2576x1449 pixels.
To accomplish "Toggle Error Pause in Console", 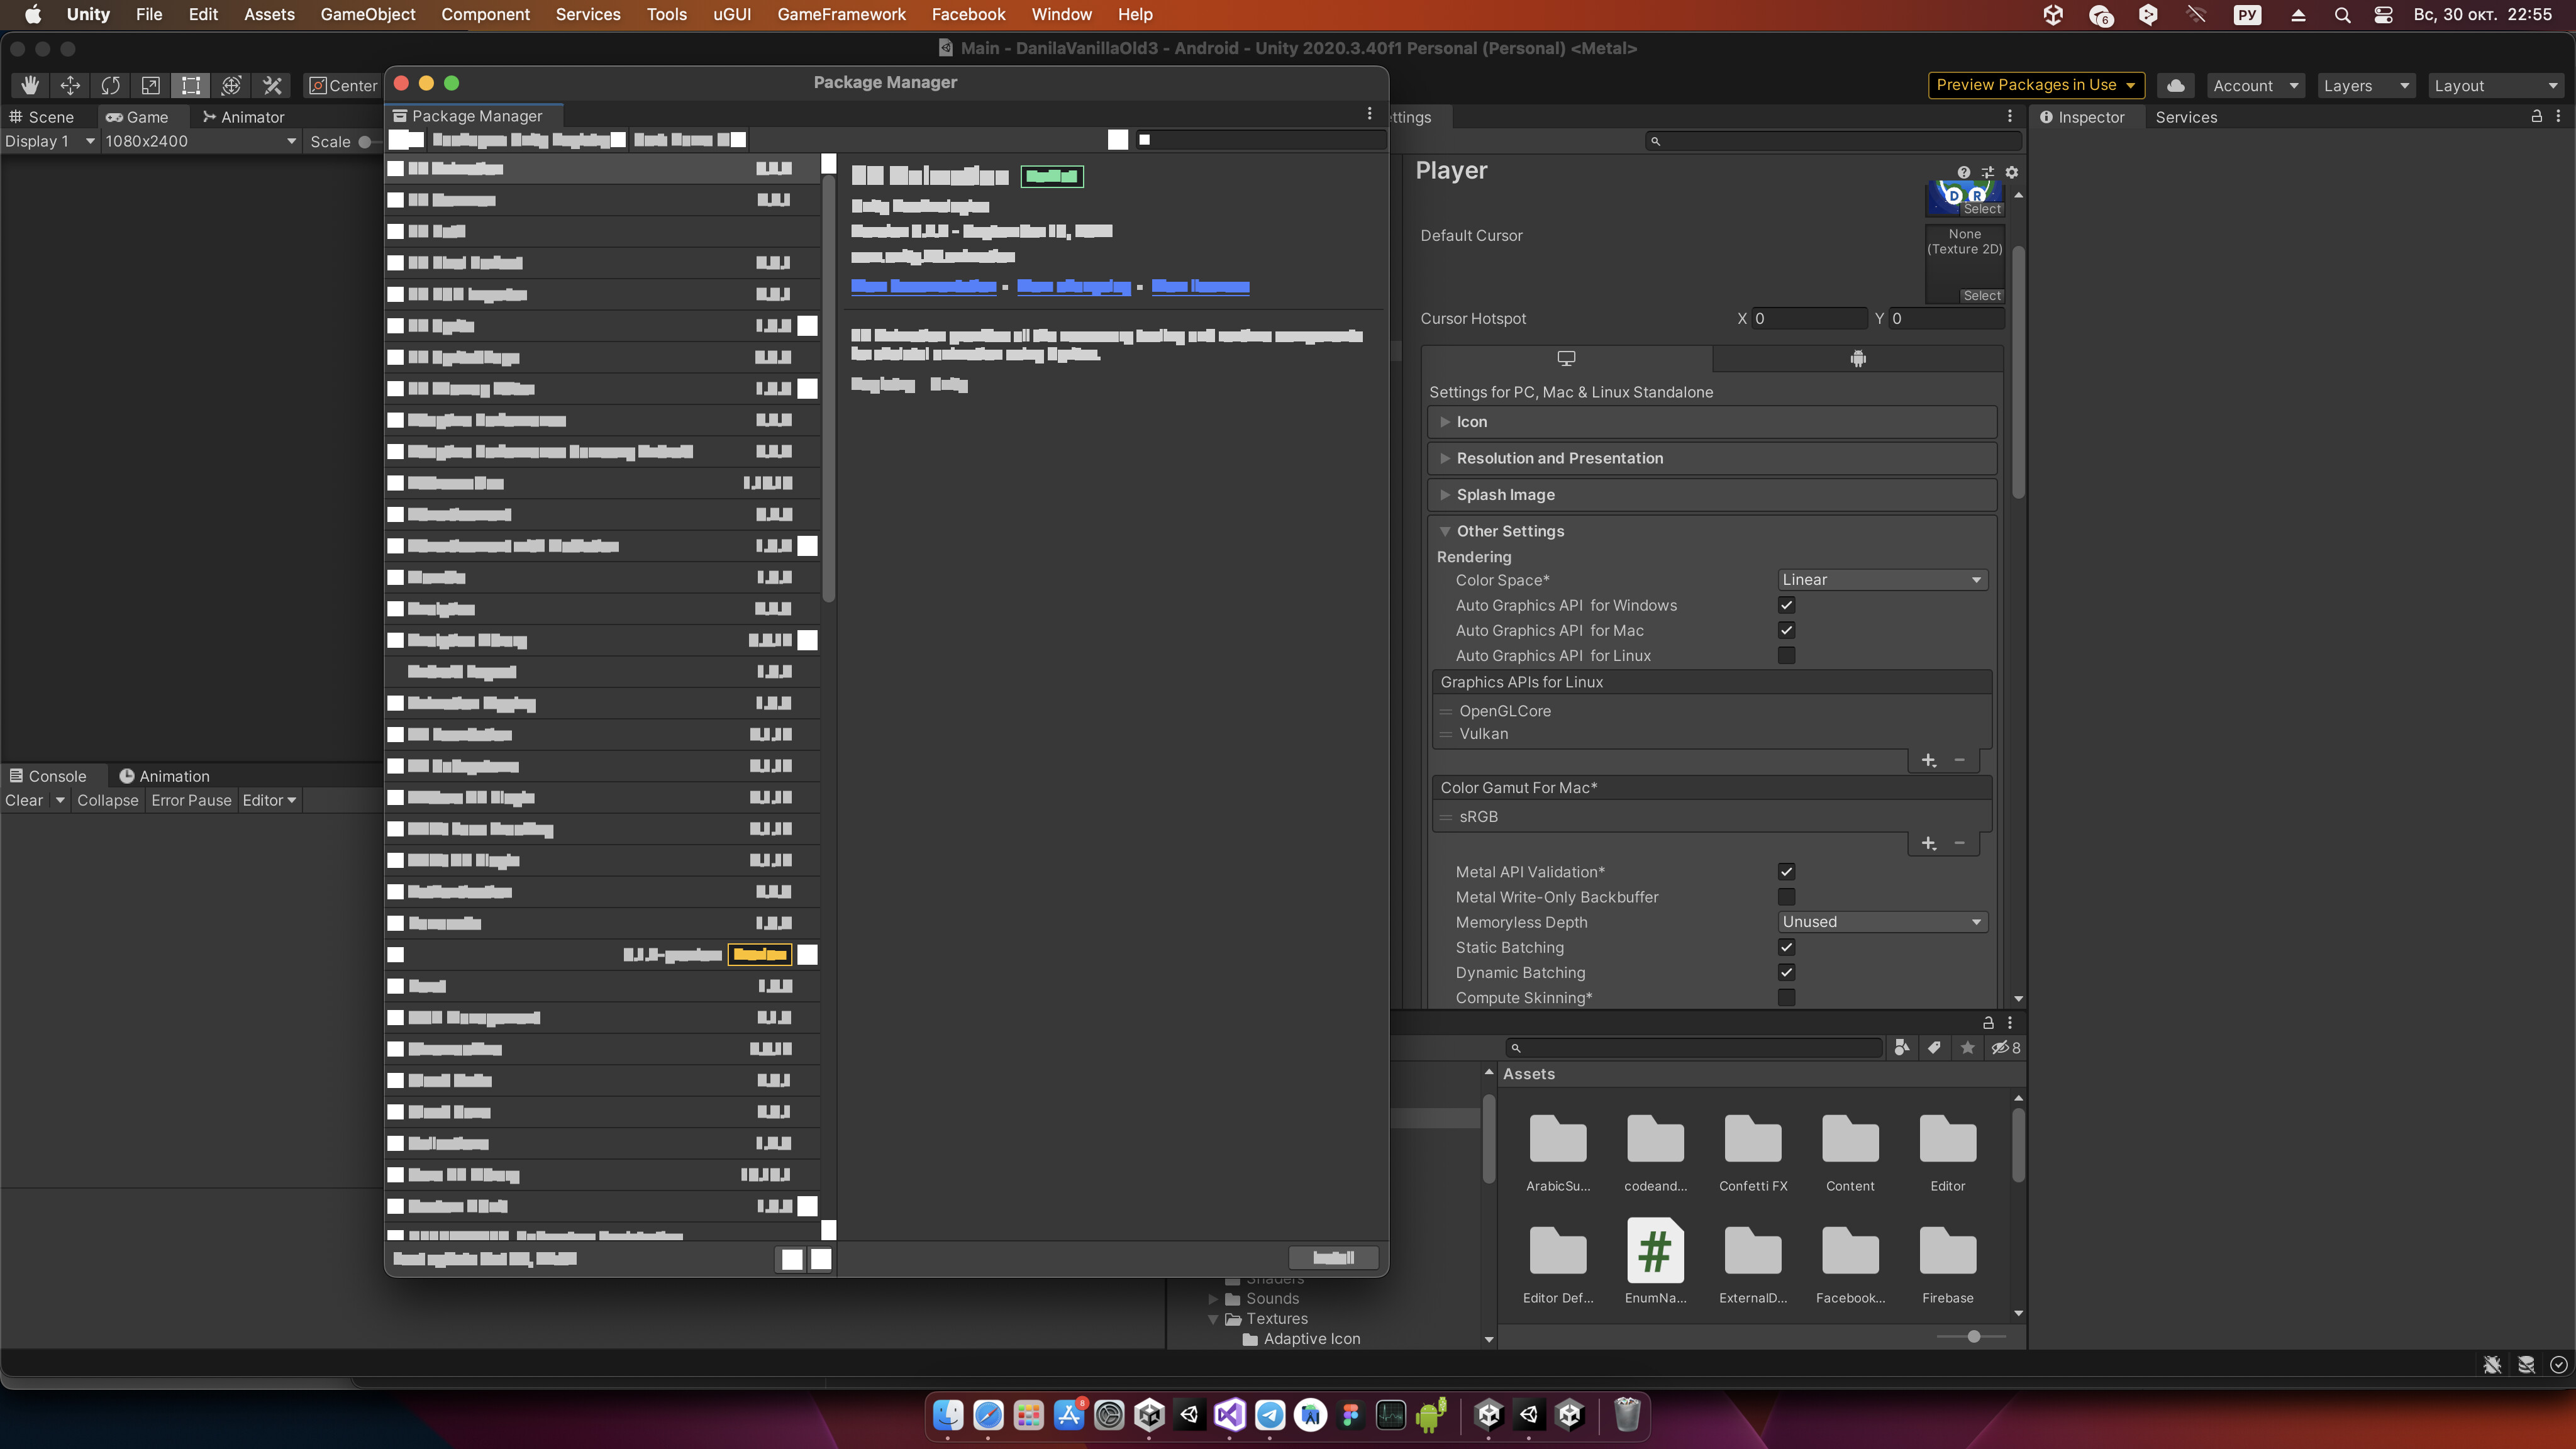I will click(191, 801).
